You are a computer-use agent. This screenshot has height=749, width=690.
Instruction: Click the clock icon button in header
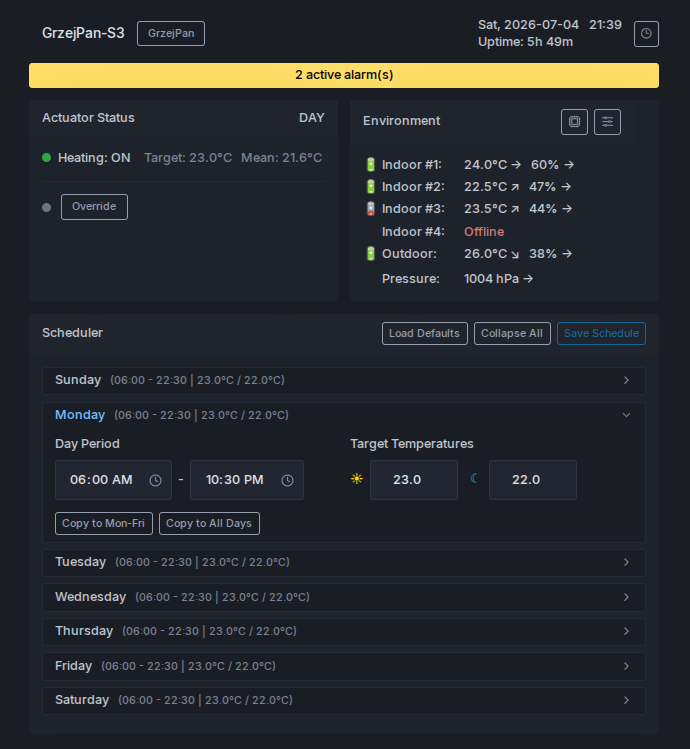pyautogui.click(x=646, y=34)
